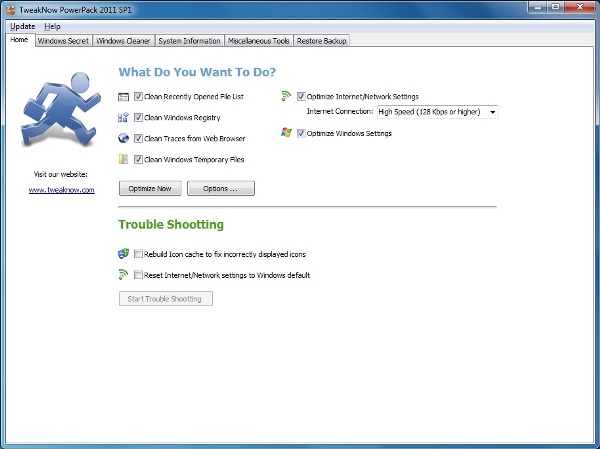Click the recently opened file list icon
Viewport: 600px width, 449px height.
(123, 97)
